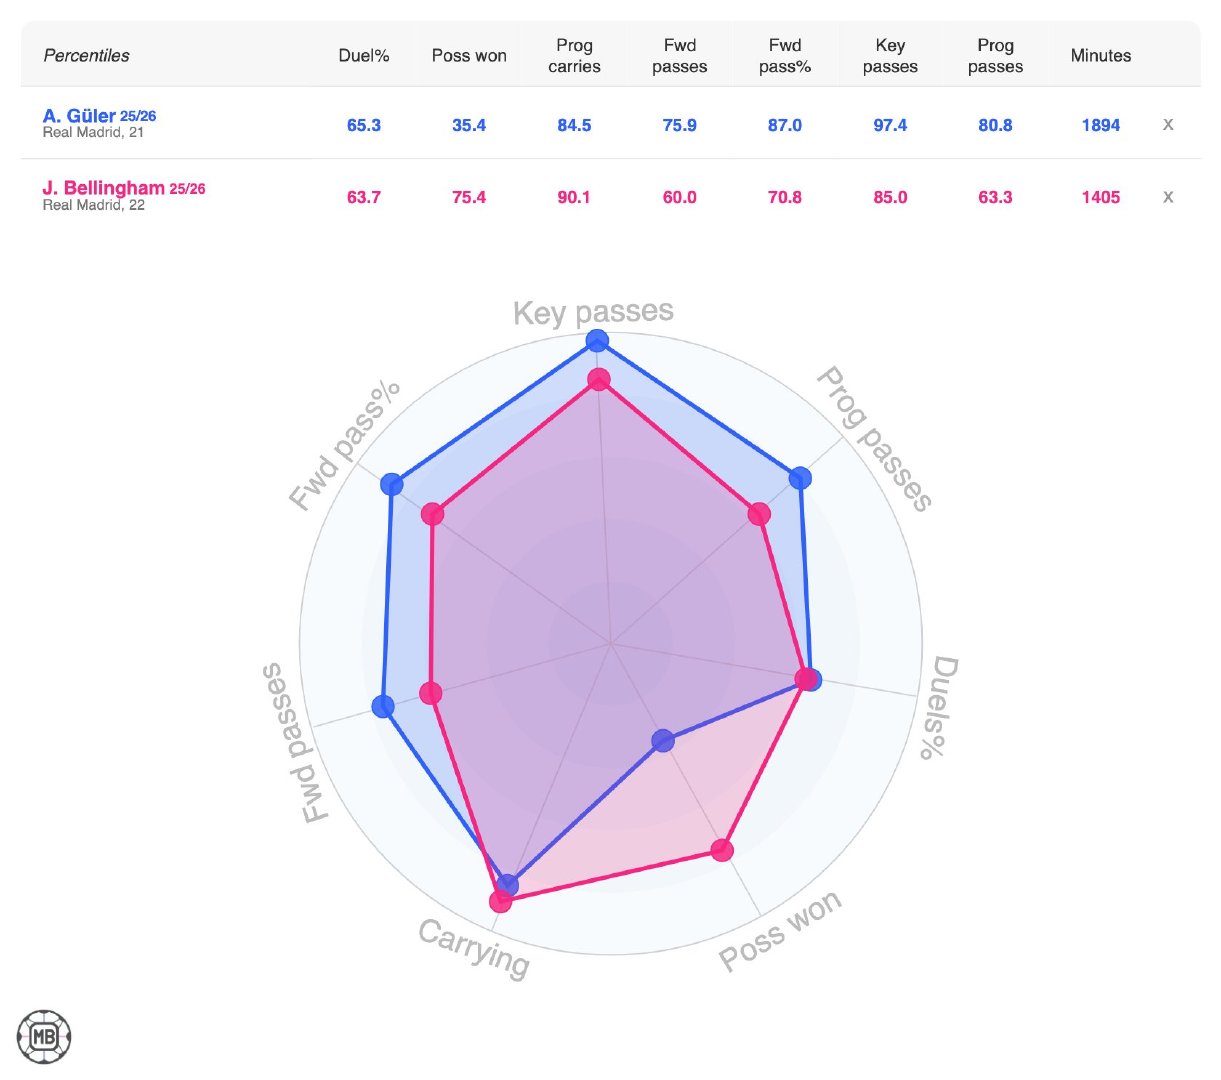Select Güler's blue Fwd passes radar point
The image size is (1221, 1080).
[x=383, y=706]
